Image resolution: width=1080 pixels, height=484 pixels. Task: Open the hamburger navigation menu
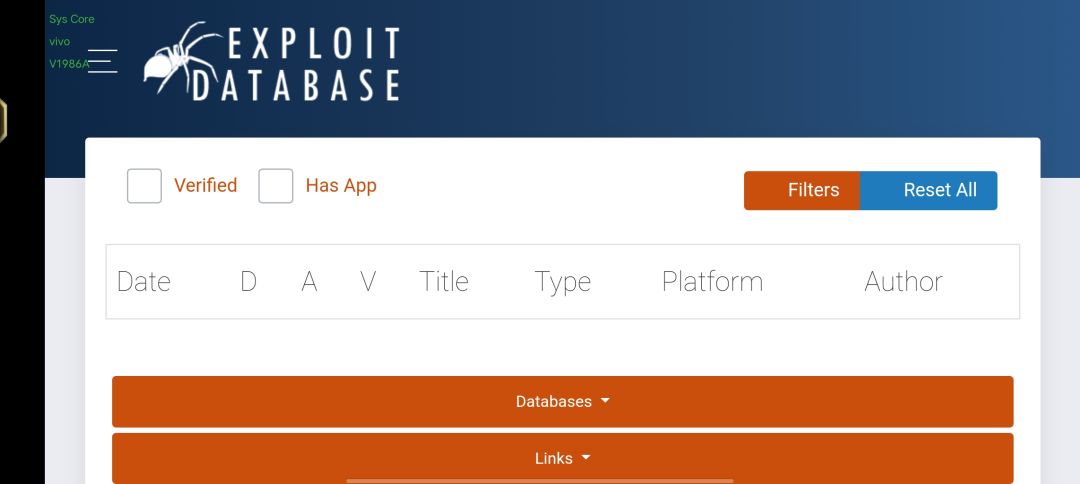click(103, 61)
